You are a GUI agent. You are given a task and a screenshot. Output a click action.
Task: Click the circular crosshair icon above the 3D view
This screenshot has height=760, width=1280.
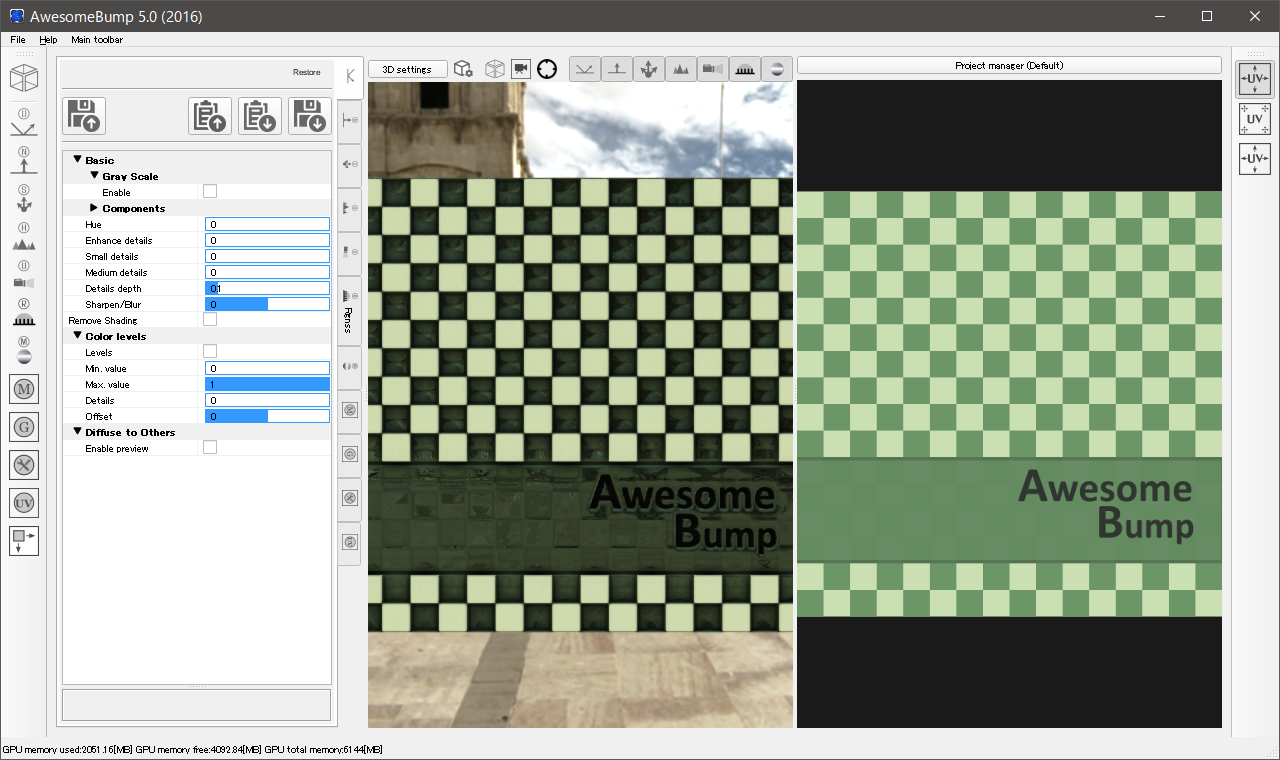547,68
